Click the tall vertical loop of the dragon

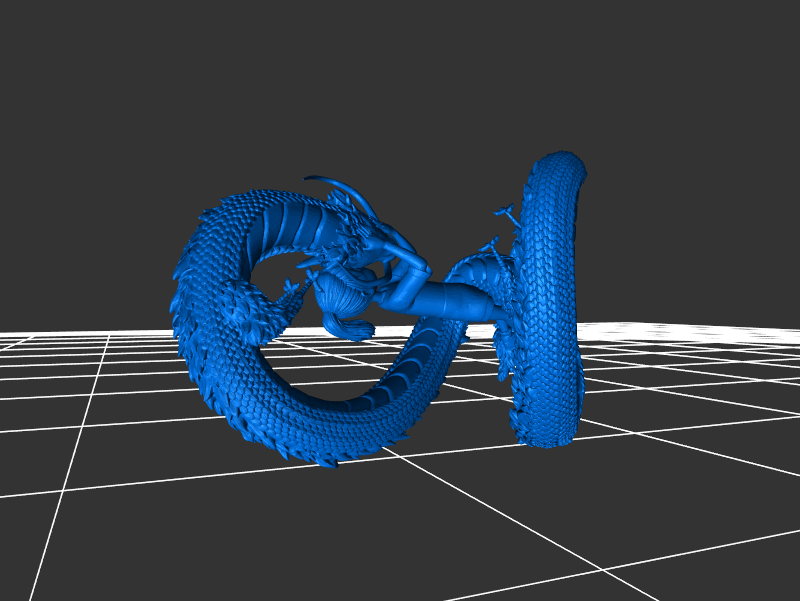[548, 300]
